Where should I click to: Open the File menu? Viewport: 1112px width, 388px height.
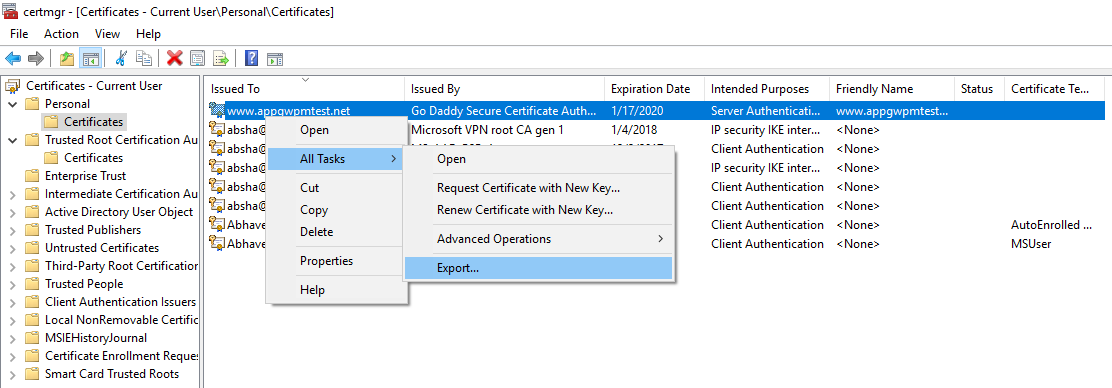click(x=19, y=34)
